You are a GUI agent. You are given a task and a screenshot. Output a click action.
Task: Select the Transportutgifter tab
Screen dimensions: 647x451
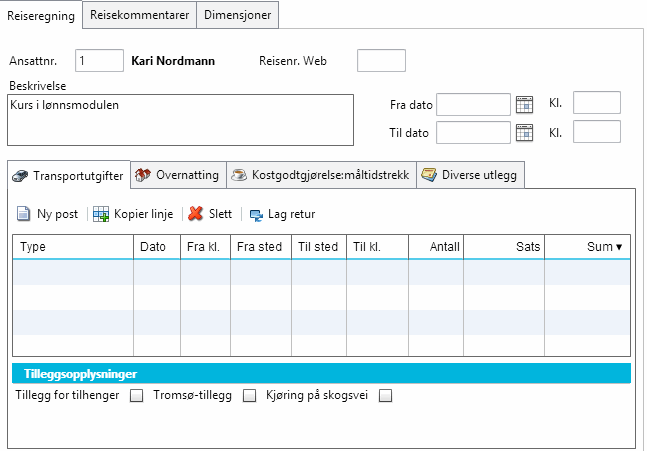tap(68, 175)
